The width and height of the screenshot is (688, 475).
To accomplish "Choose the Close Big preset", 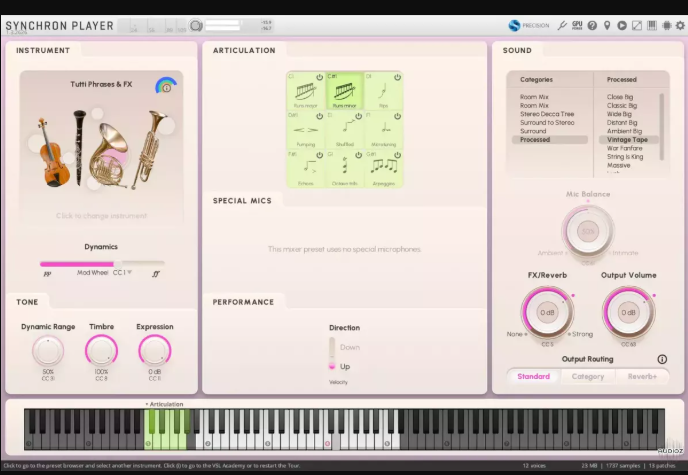I will tap(620, 97).
